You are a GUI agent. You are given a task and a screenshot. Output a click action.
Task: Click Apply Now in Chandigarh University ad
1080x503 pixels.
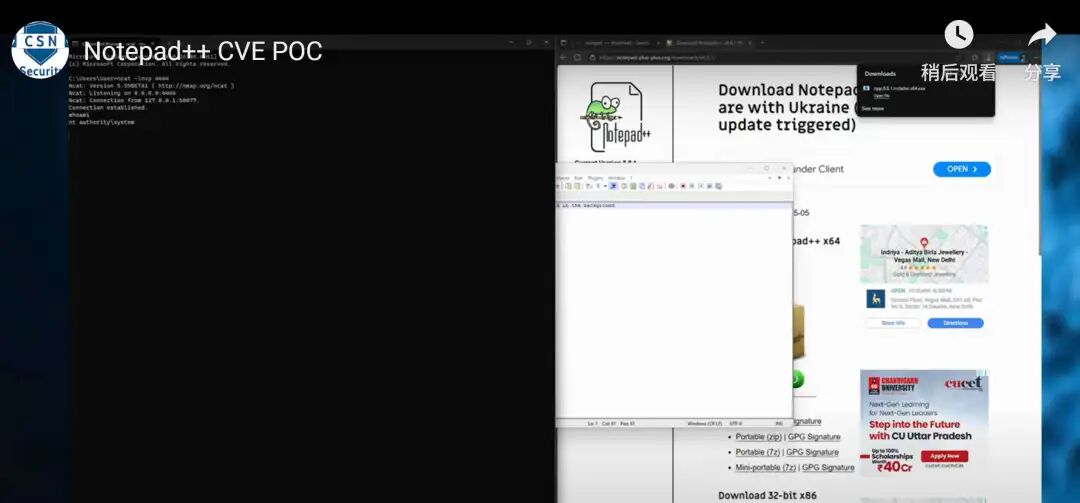pyautogui.click(x=944, y=456)
